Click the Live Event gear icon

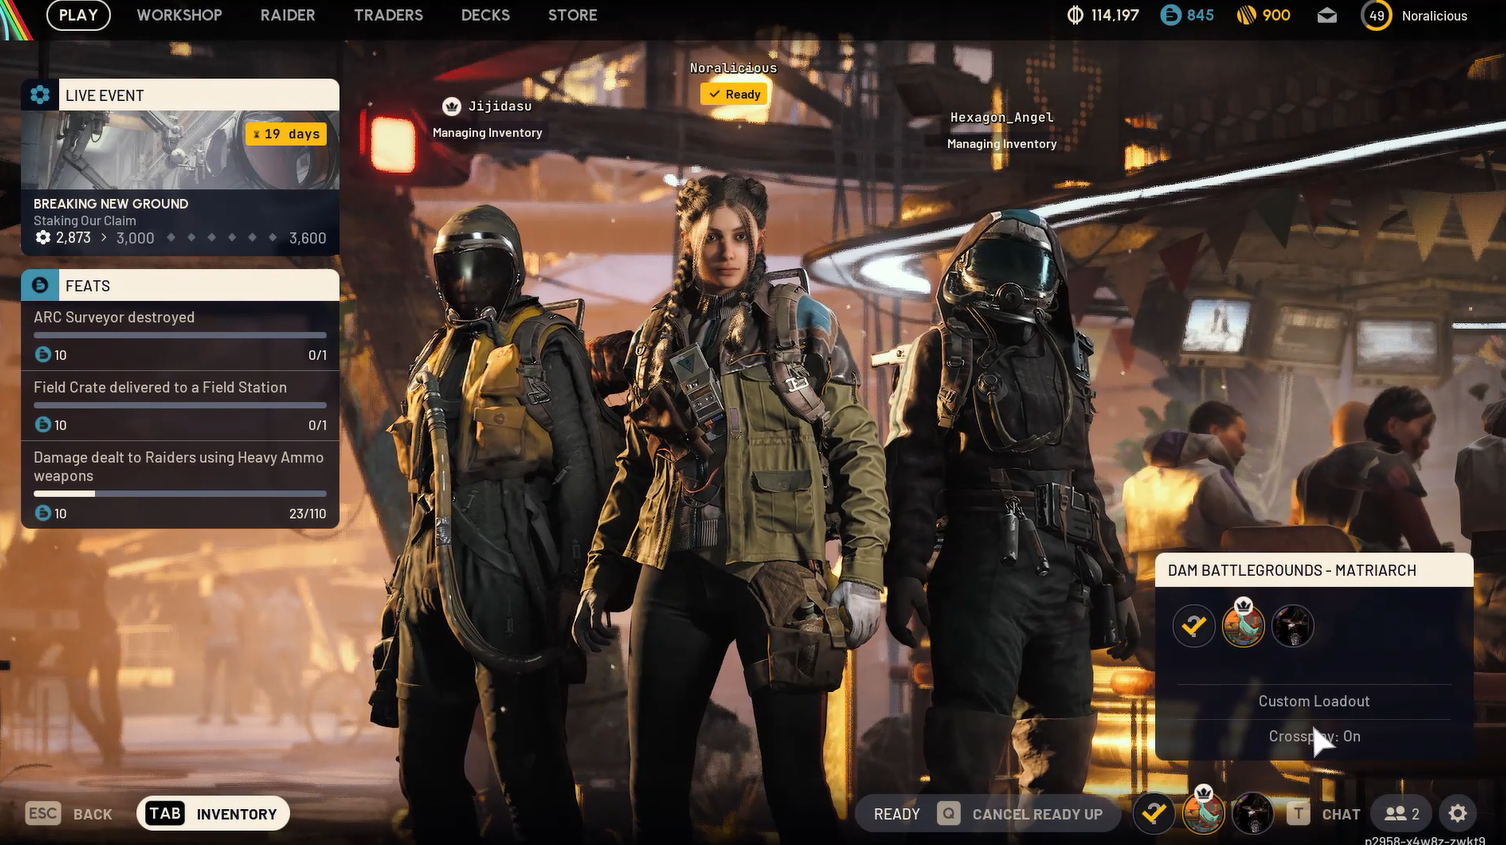(x=40, y=95)
